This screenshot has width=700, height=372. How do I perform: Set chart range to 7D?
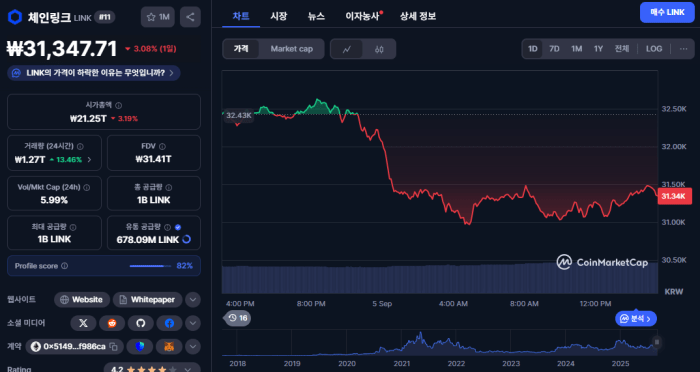coord(554,49)
